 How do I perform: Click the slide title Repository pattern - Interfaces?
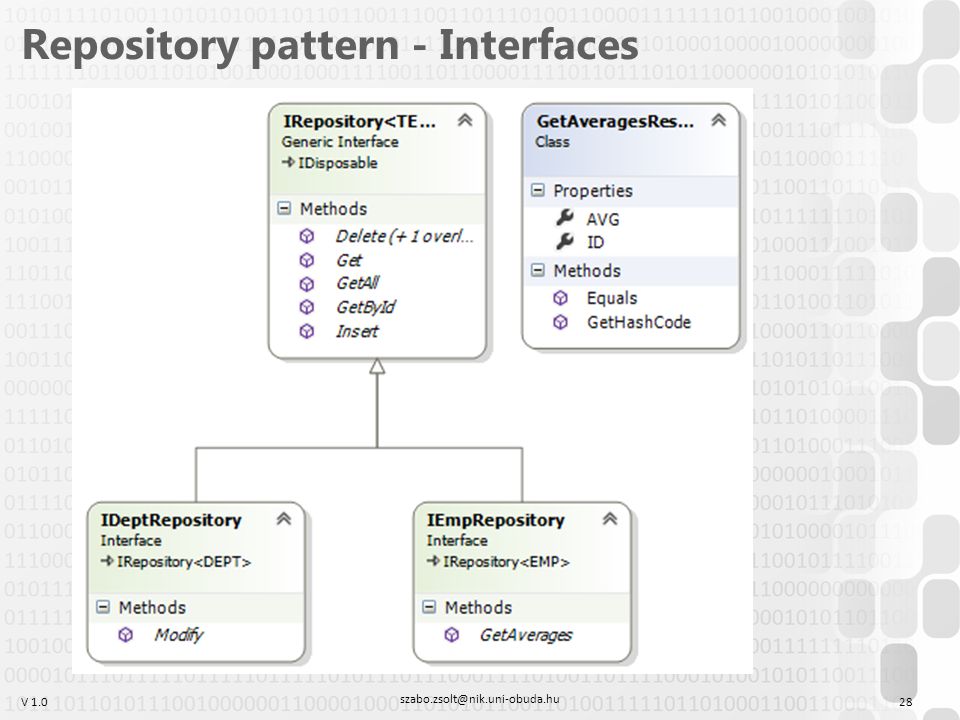point(330,45)
